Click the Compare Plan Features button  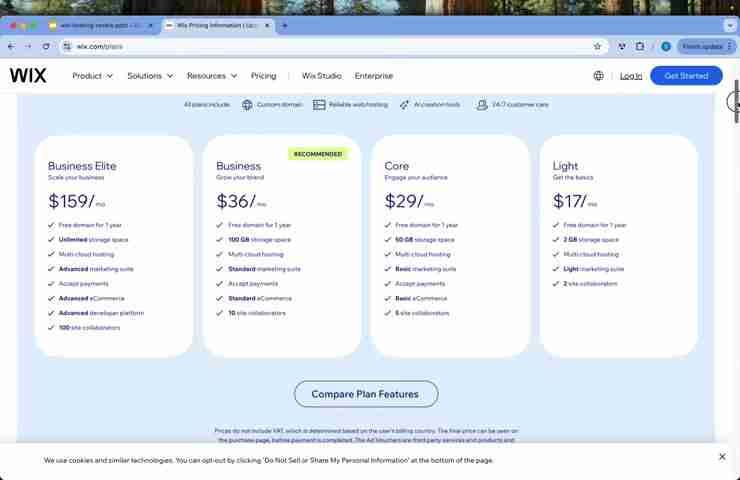click(x=366, y=394)
